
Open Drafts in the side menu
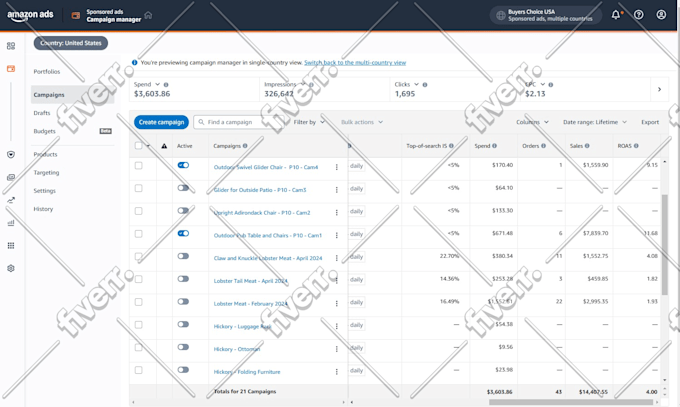[42, 113]
